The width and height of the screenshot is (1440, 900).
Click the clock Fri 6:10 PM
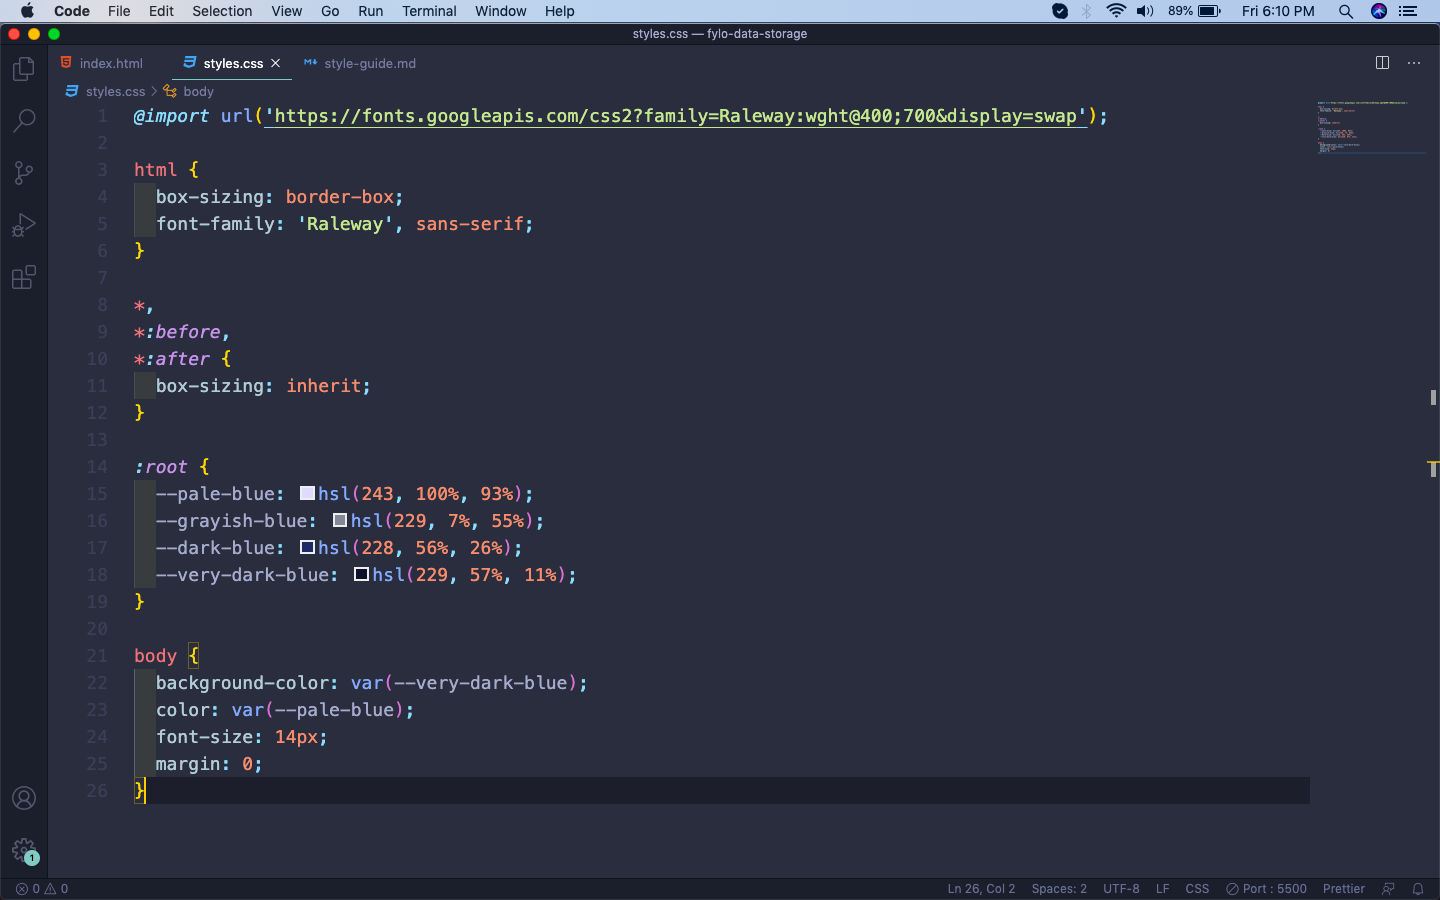point(1278,11)
